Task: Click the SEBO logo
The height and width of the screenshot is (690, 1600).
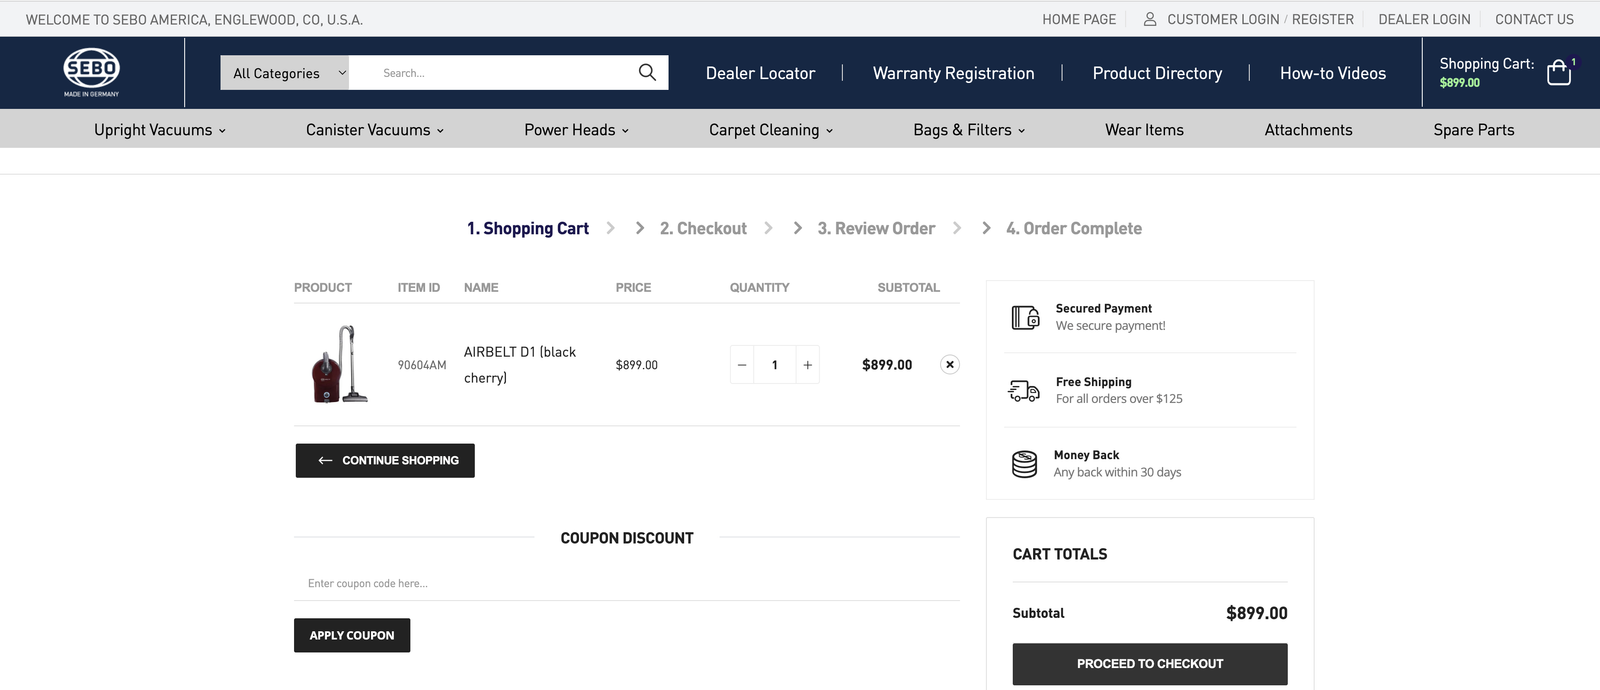Action: coord(91,71)
